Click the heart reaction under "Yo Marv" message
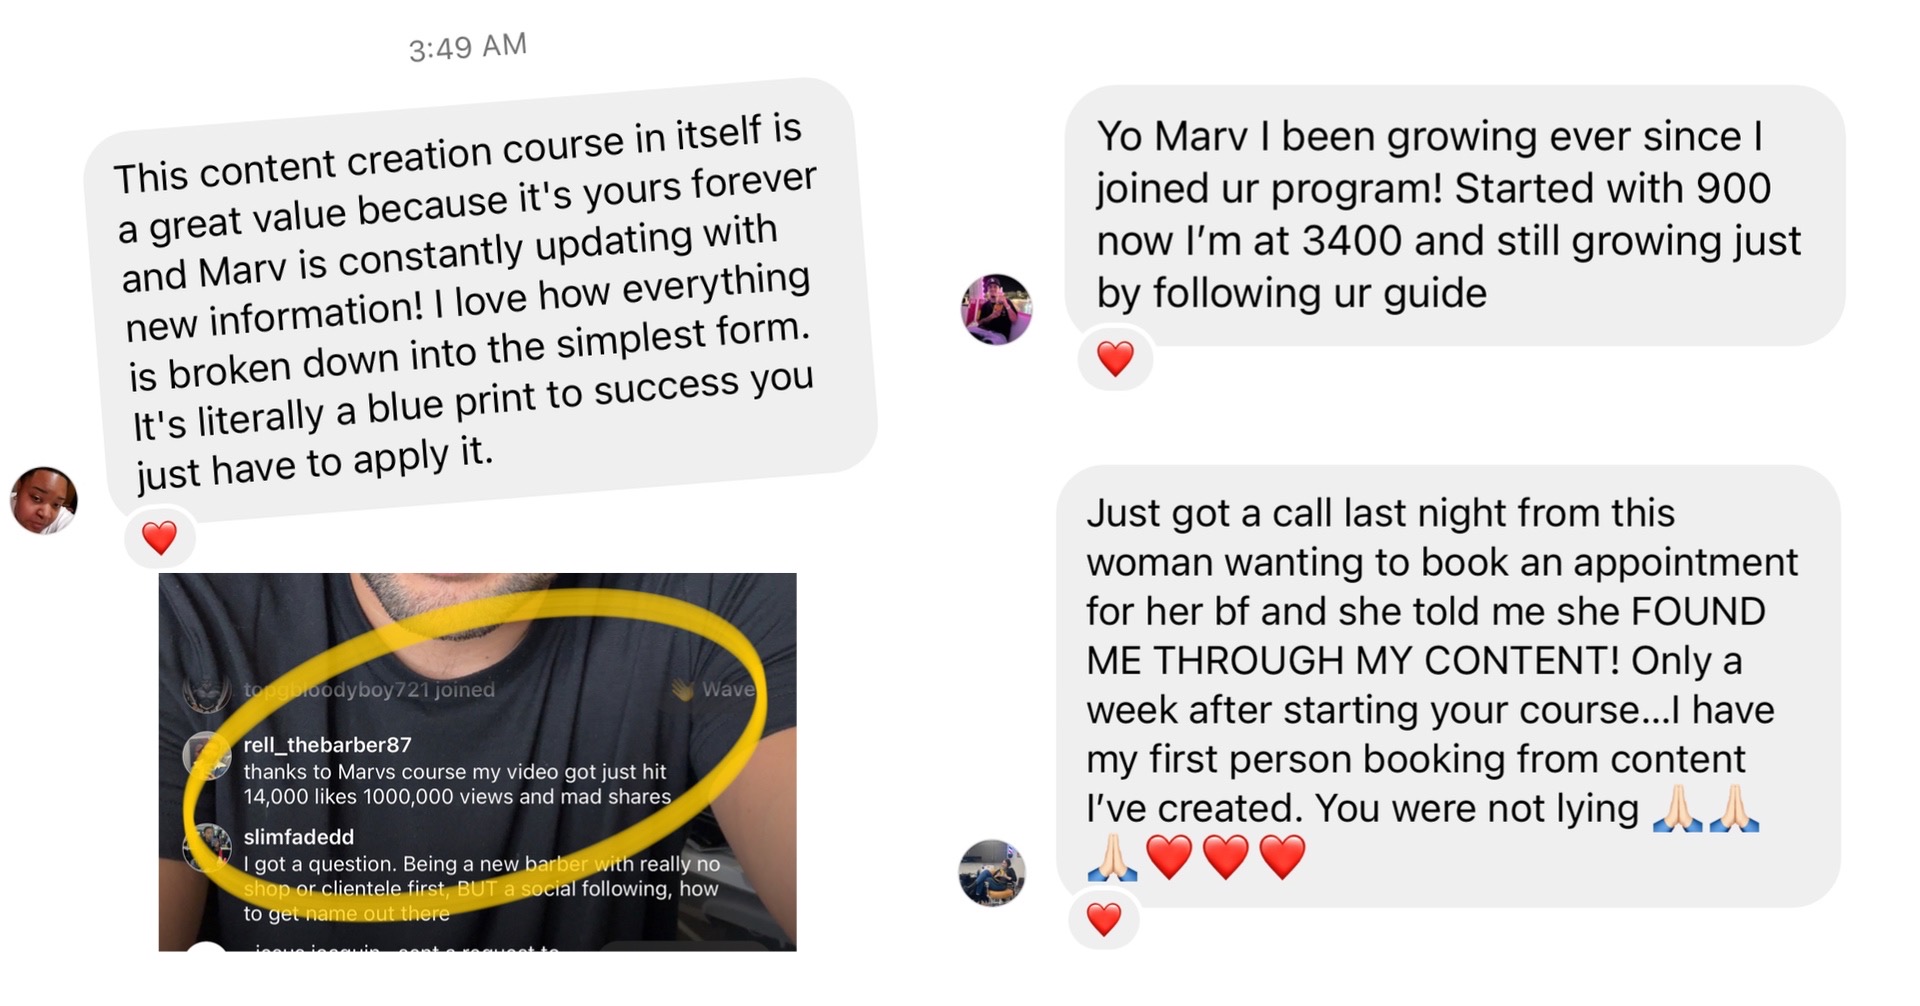 pyautogui.click(x=1115, y=358)
